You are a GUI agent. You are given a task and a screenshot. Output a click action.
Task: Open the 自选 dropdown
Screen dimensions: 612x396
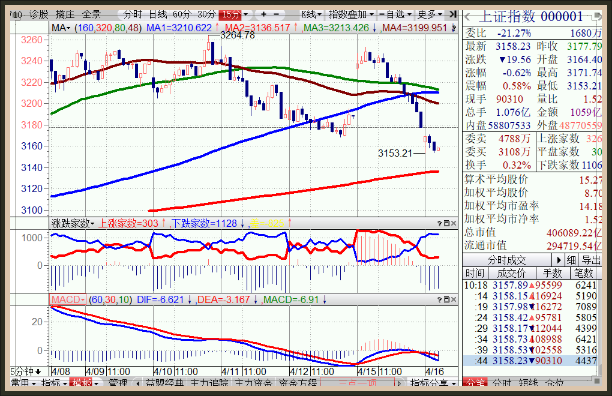(x=396, y=14)
